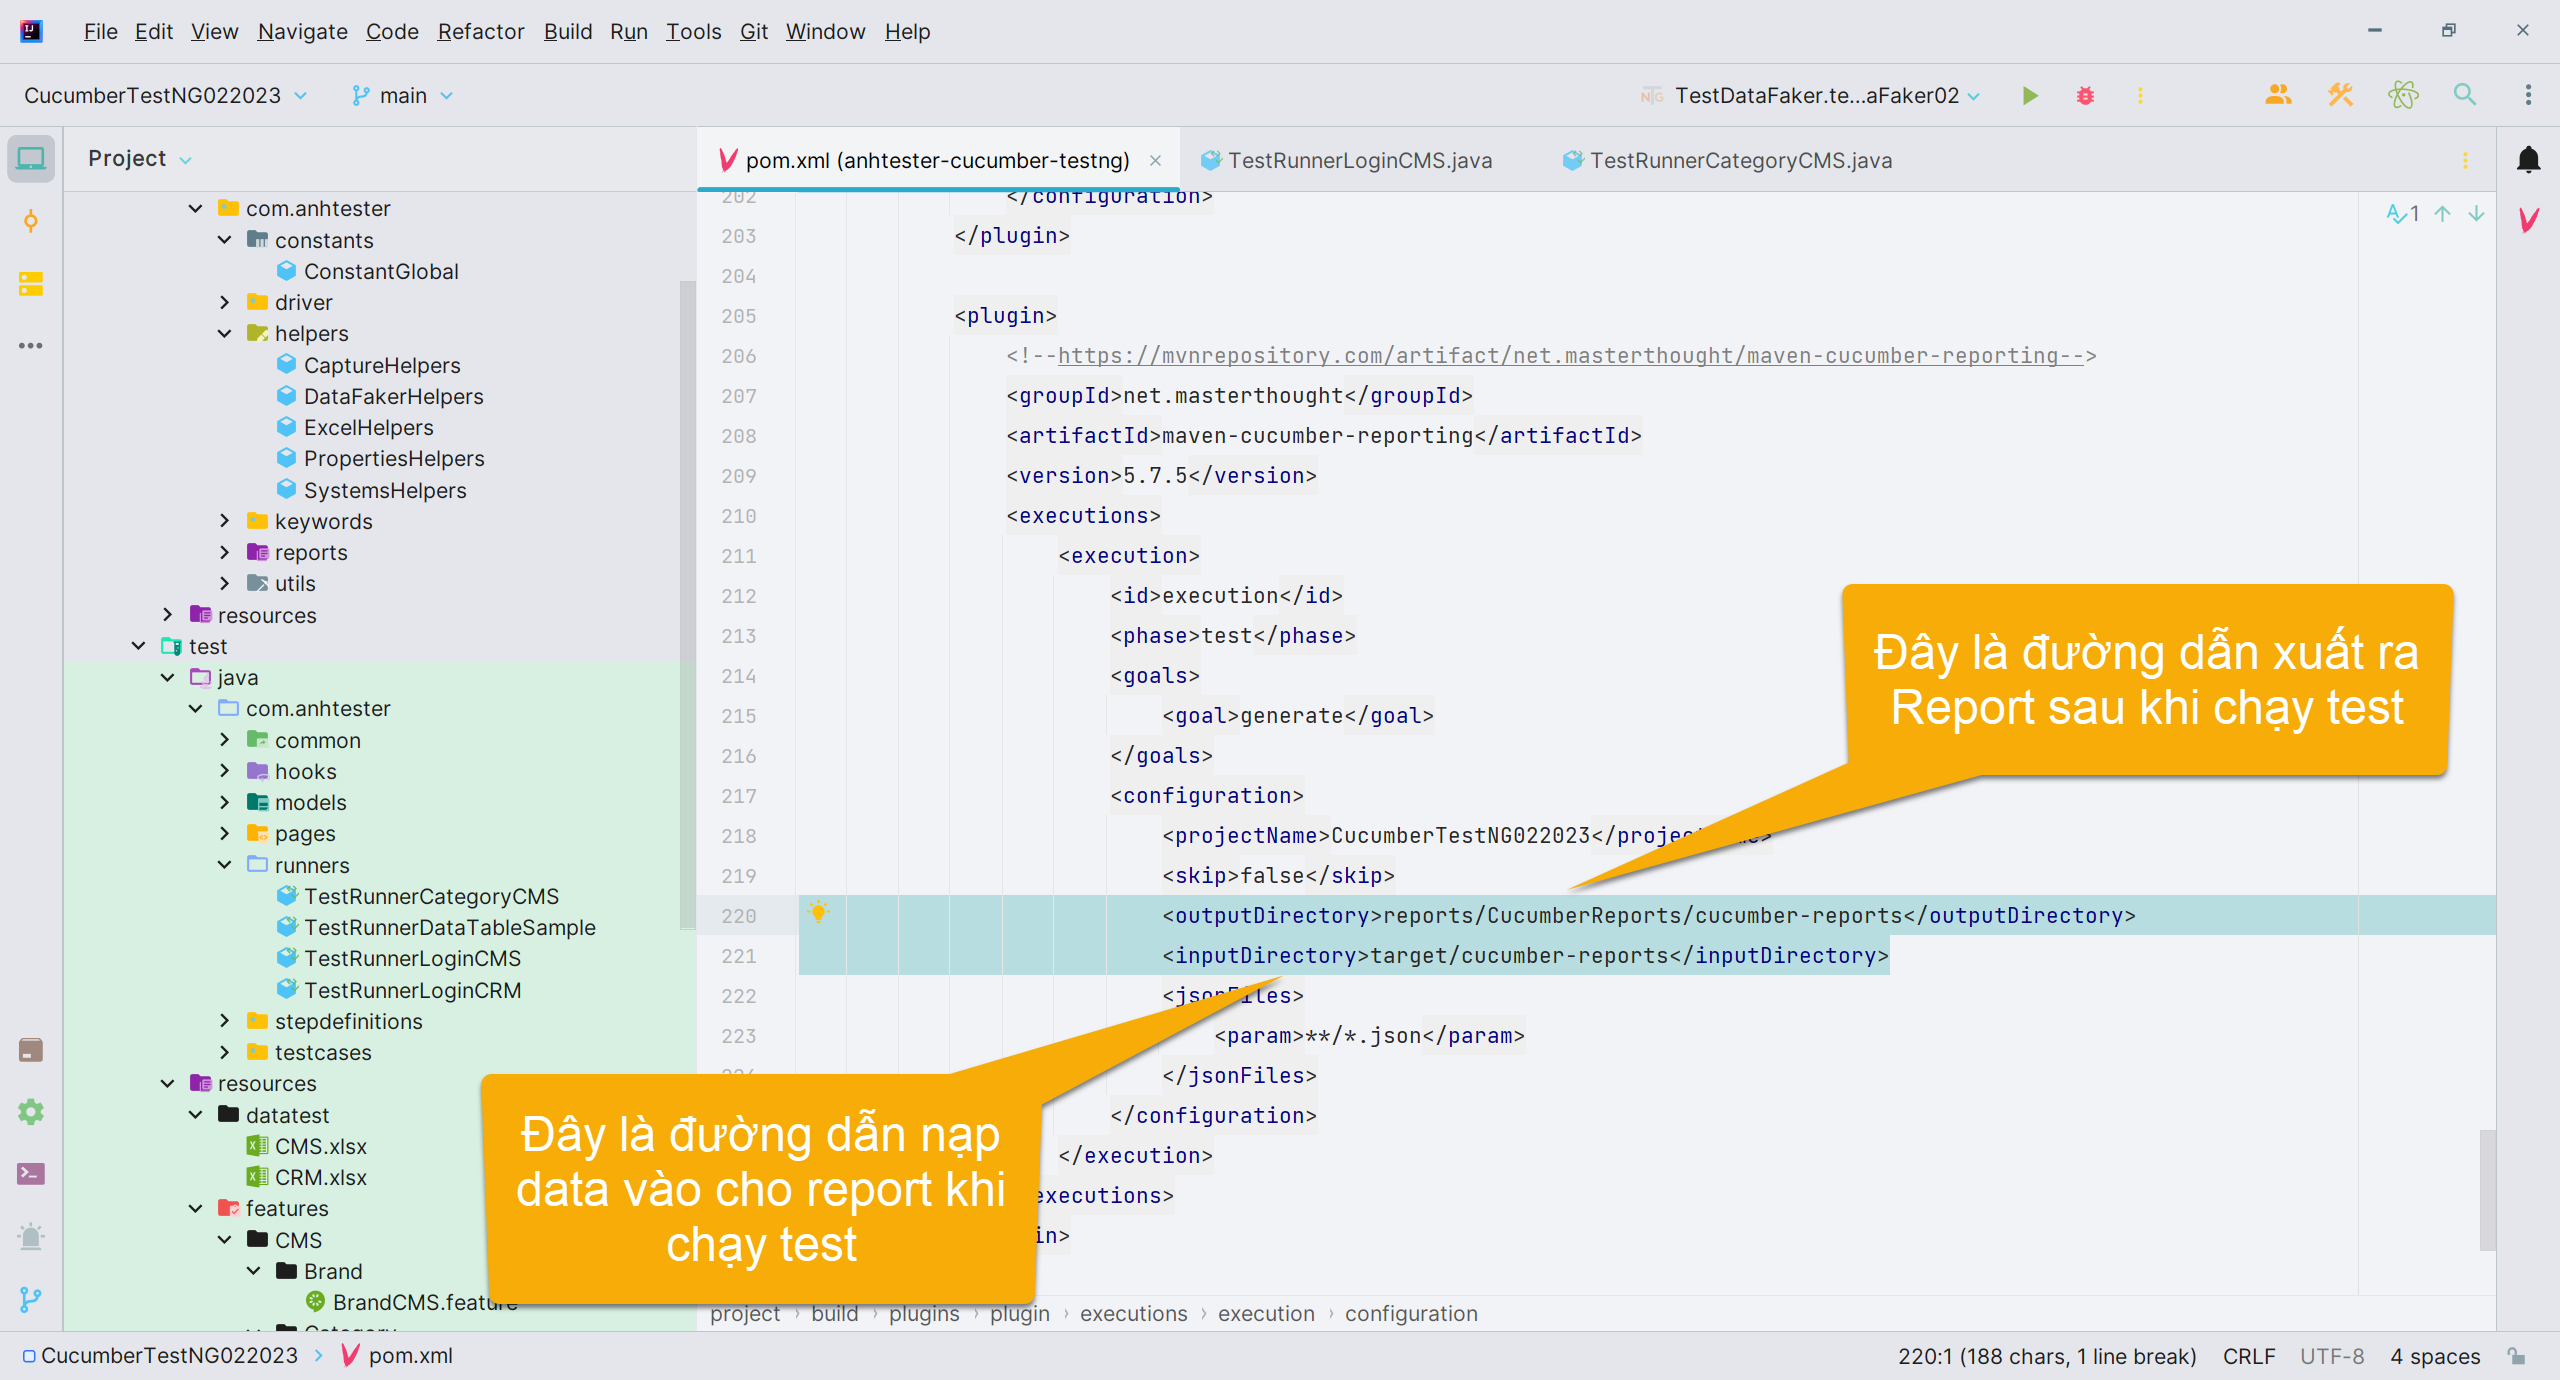This screenshot has width=2560, height=1380.
Task: Click the intention light bulb on line 220
Action: click(818, 912)
